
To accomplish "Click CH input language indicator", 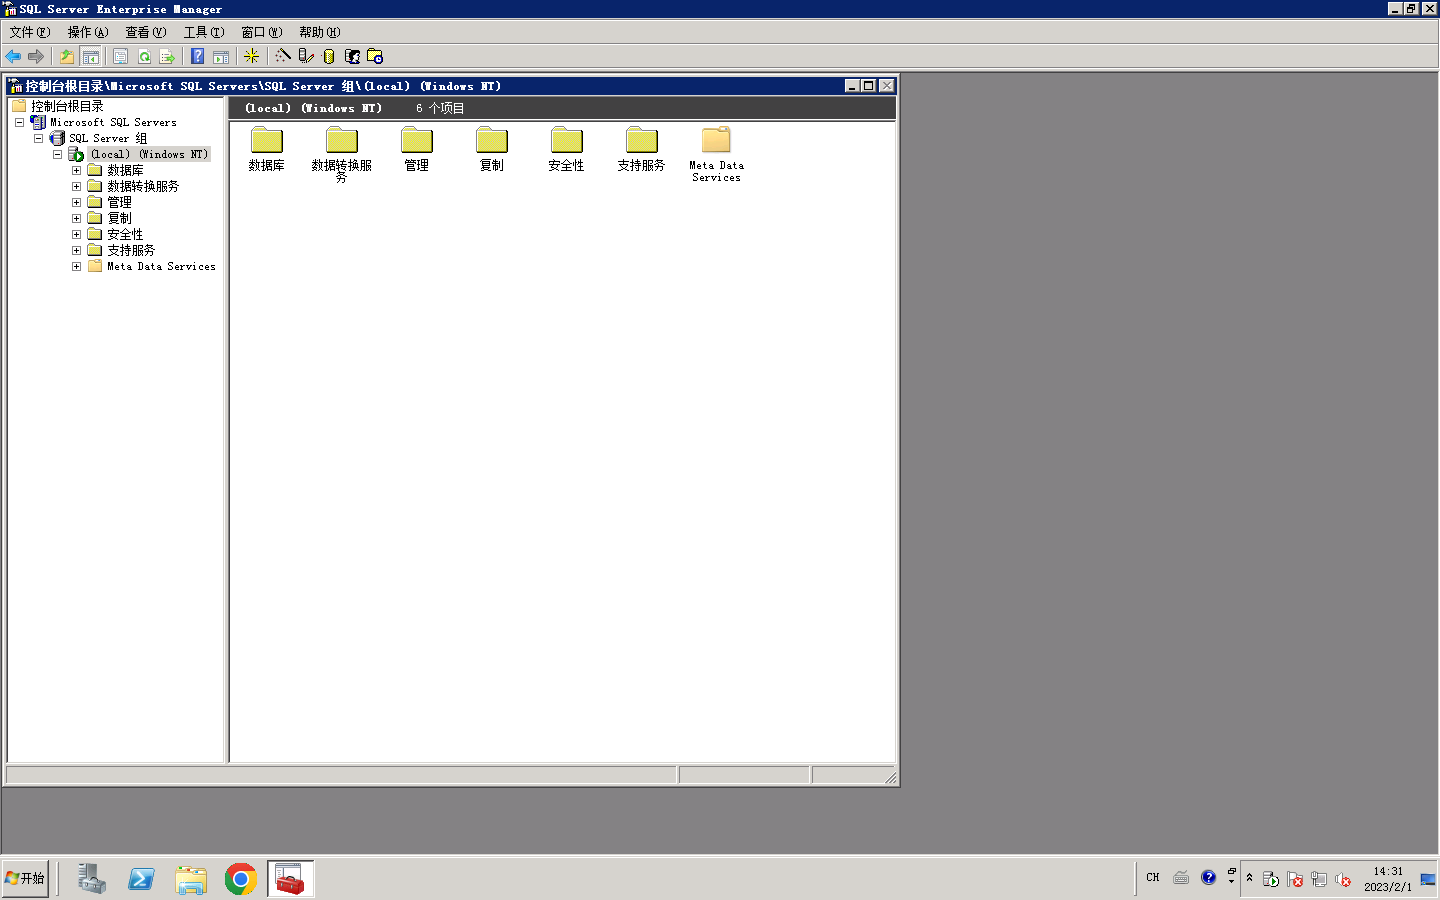I will (1153, 878).
